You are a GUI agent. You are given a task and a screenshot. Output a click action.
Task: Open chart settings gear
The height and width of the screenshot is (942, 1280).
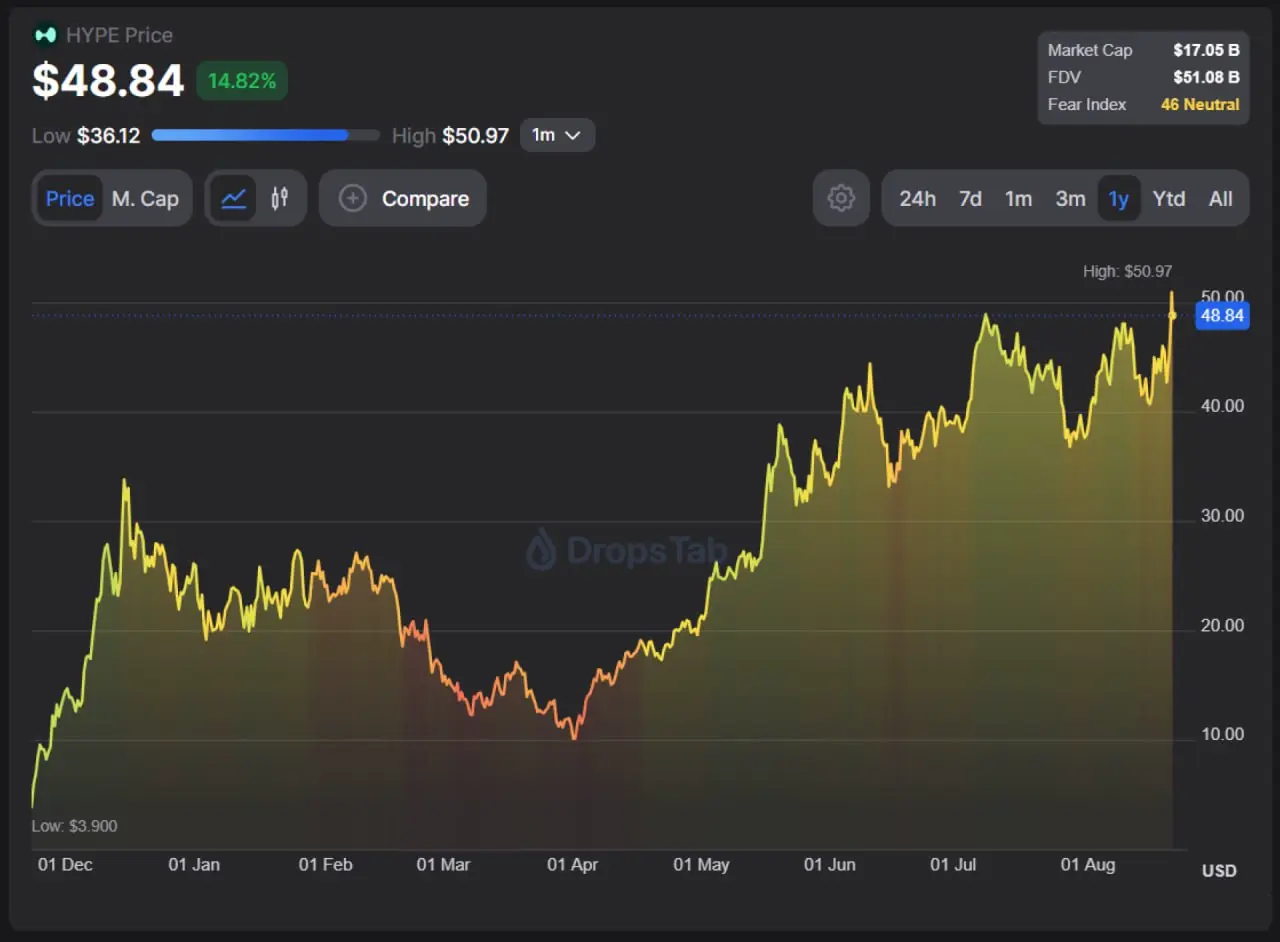tap(841, 198)
